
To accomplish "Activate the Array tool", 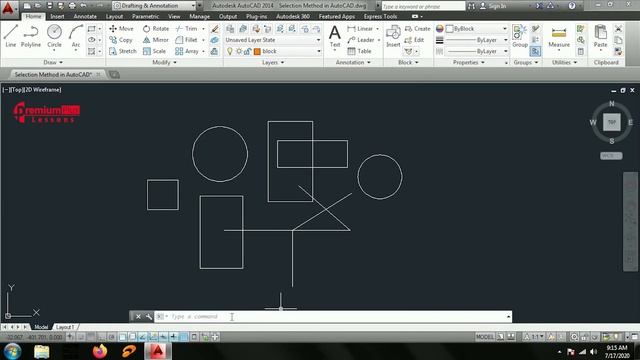I will tap(187, 51).
